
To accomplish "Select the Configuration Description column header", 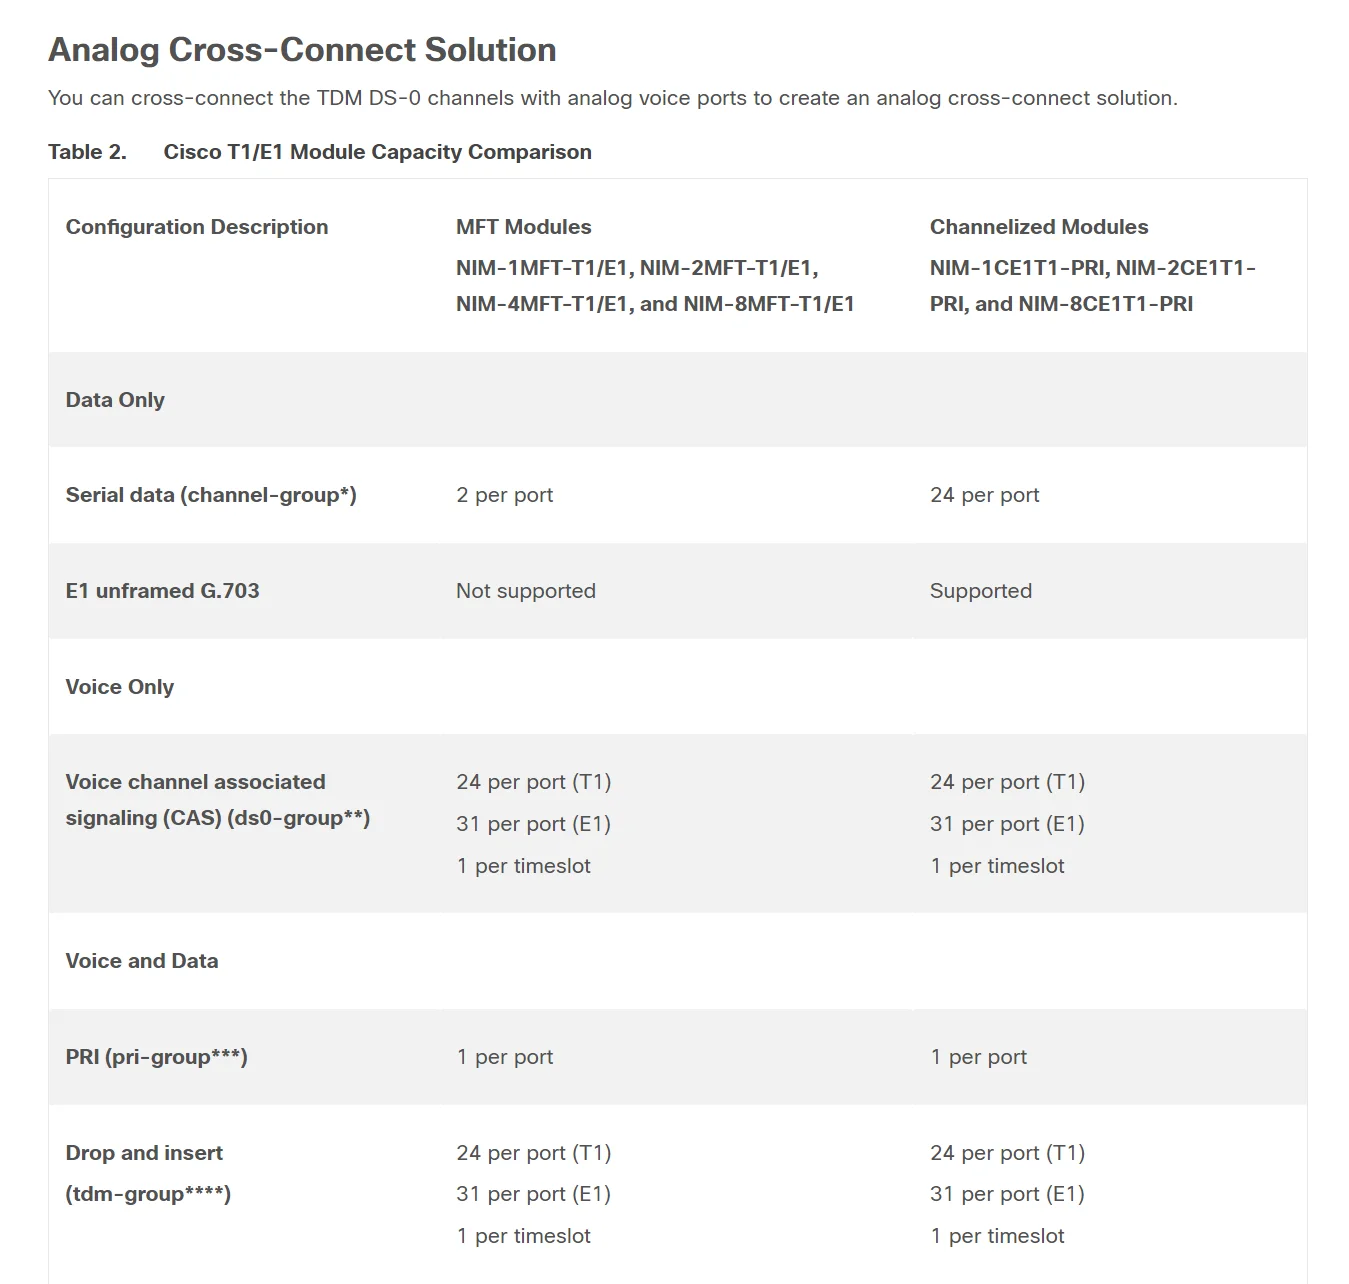I will click(x=197, y=227).
